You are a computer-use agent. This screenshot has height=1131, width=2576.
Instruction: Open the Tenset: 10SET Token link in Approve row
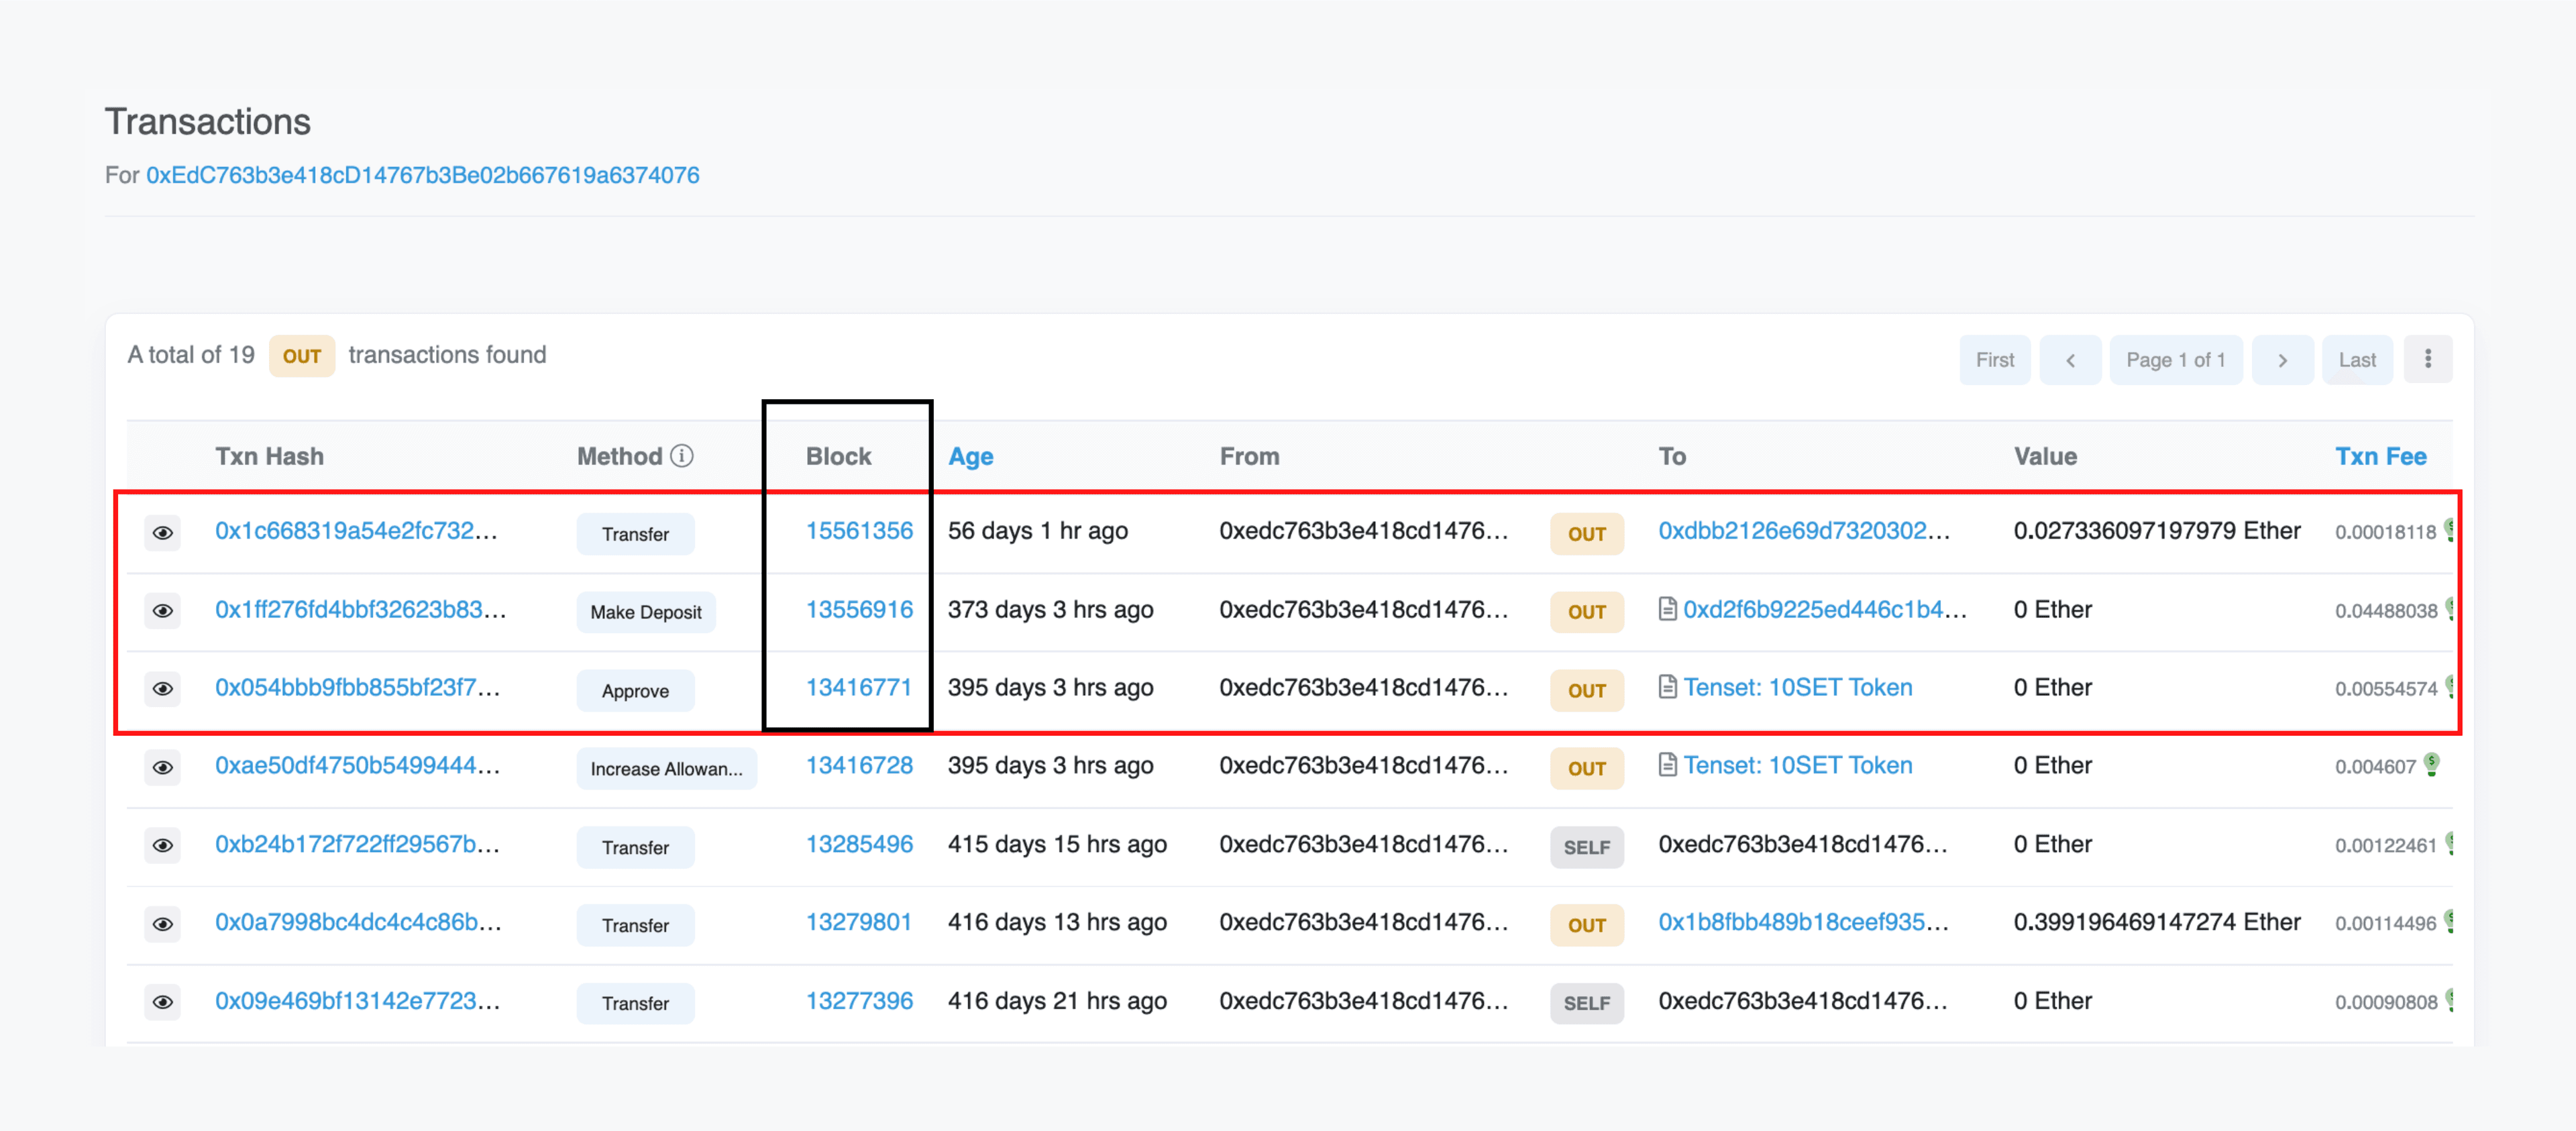(1797, 688)
